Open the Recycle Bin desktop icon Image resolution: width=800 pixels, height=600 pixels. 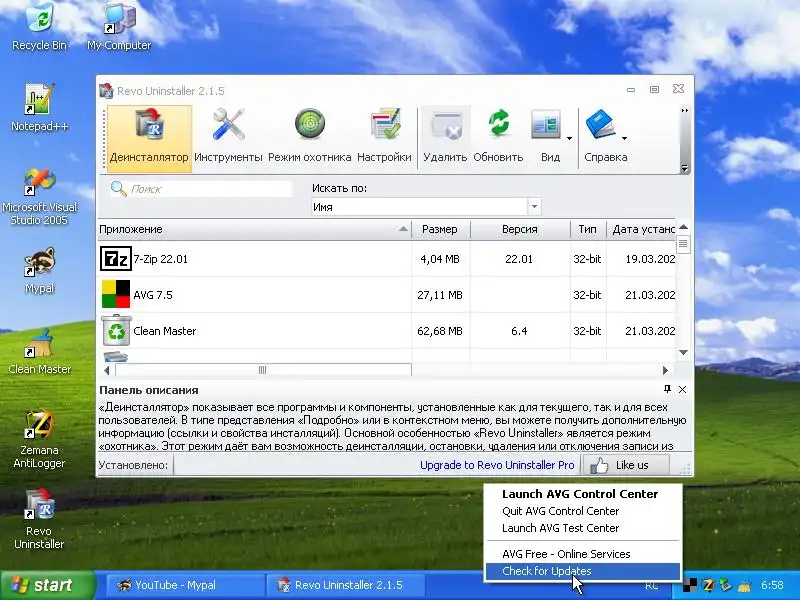pyautogui.click(x=39, y=27)
